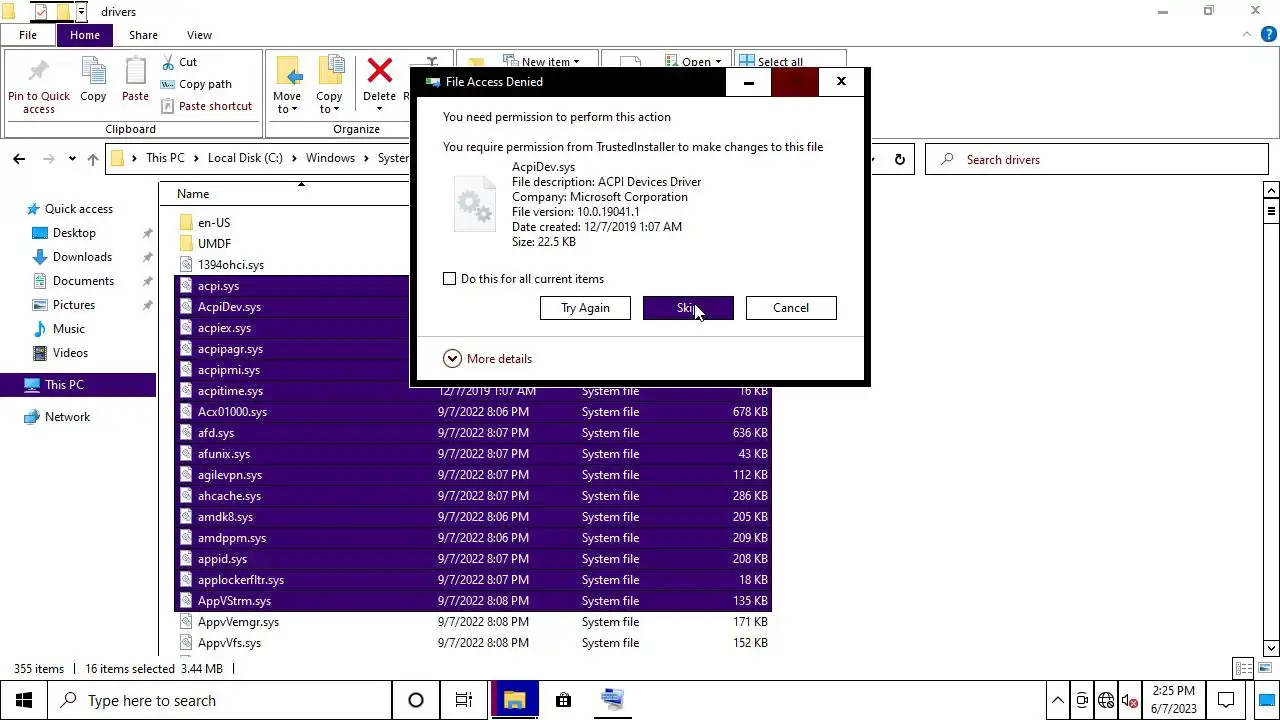Click the Copy icon in Clipboard group
The height and width of the screenshot is (720, 1280).
pyautogui.click(x=93, y=80)
